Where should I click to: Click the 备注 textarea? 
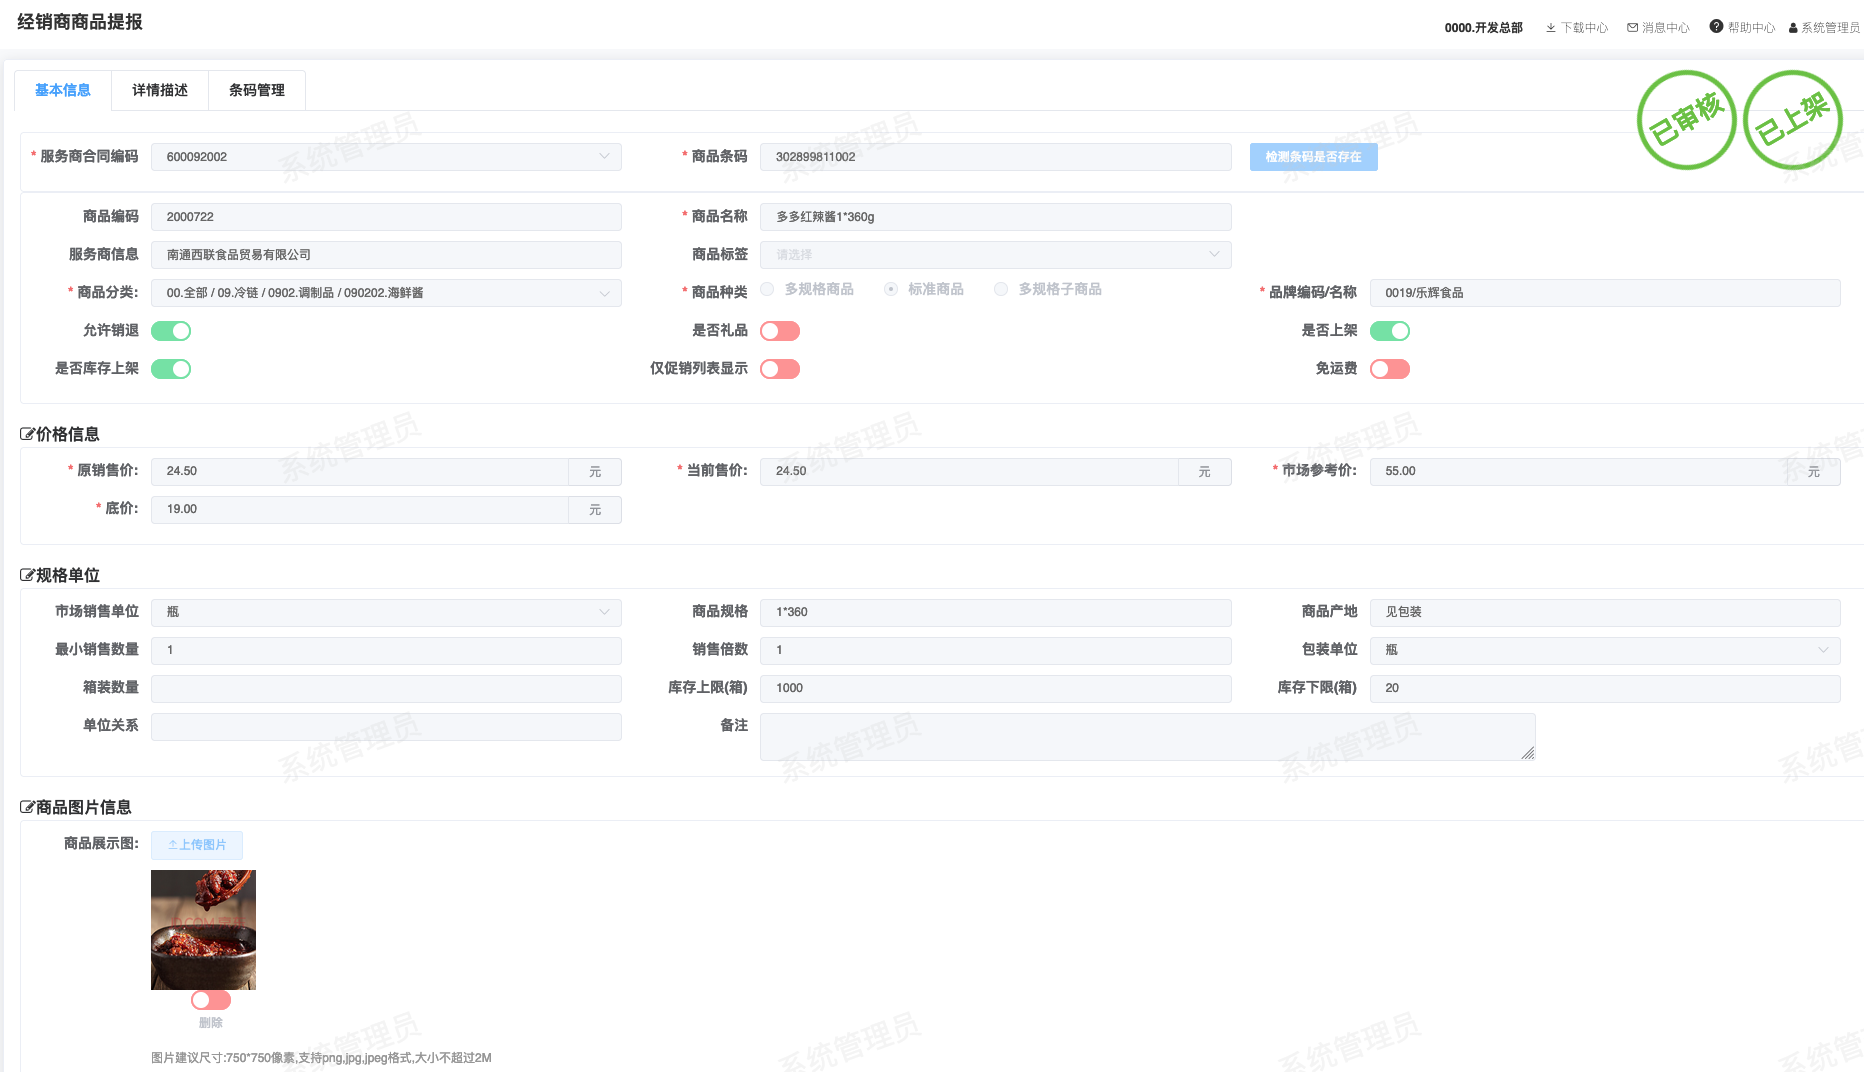[x=1147, y=737]
